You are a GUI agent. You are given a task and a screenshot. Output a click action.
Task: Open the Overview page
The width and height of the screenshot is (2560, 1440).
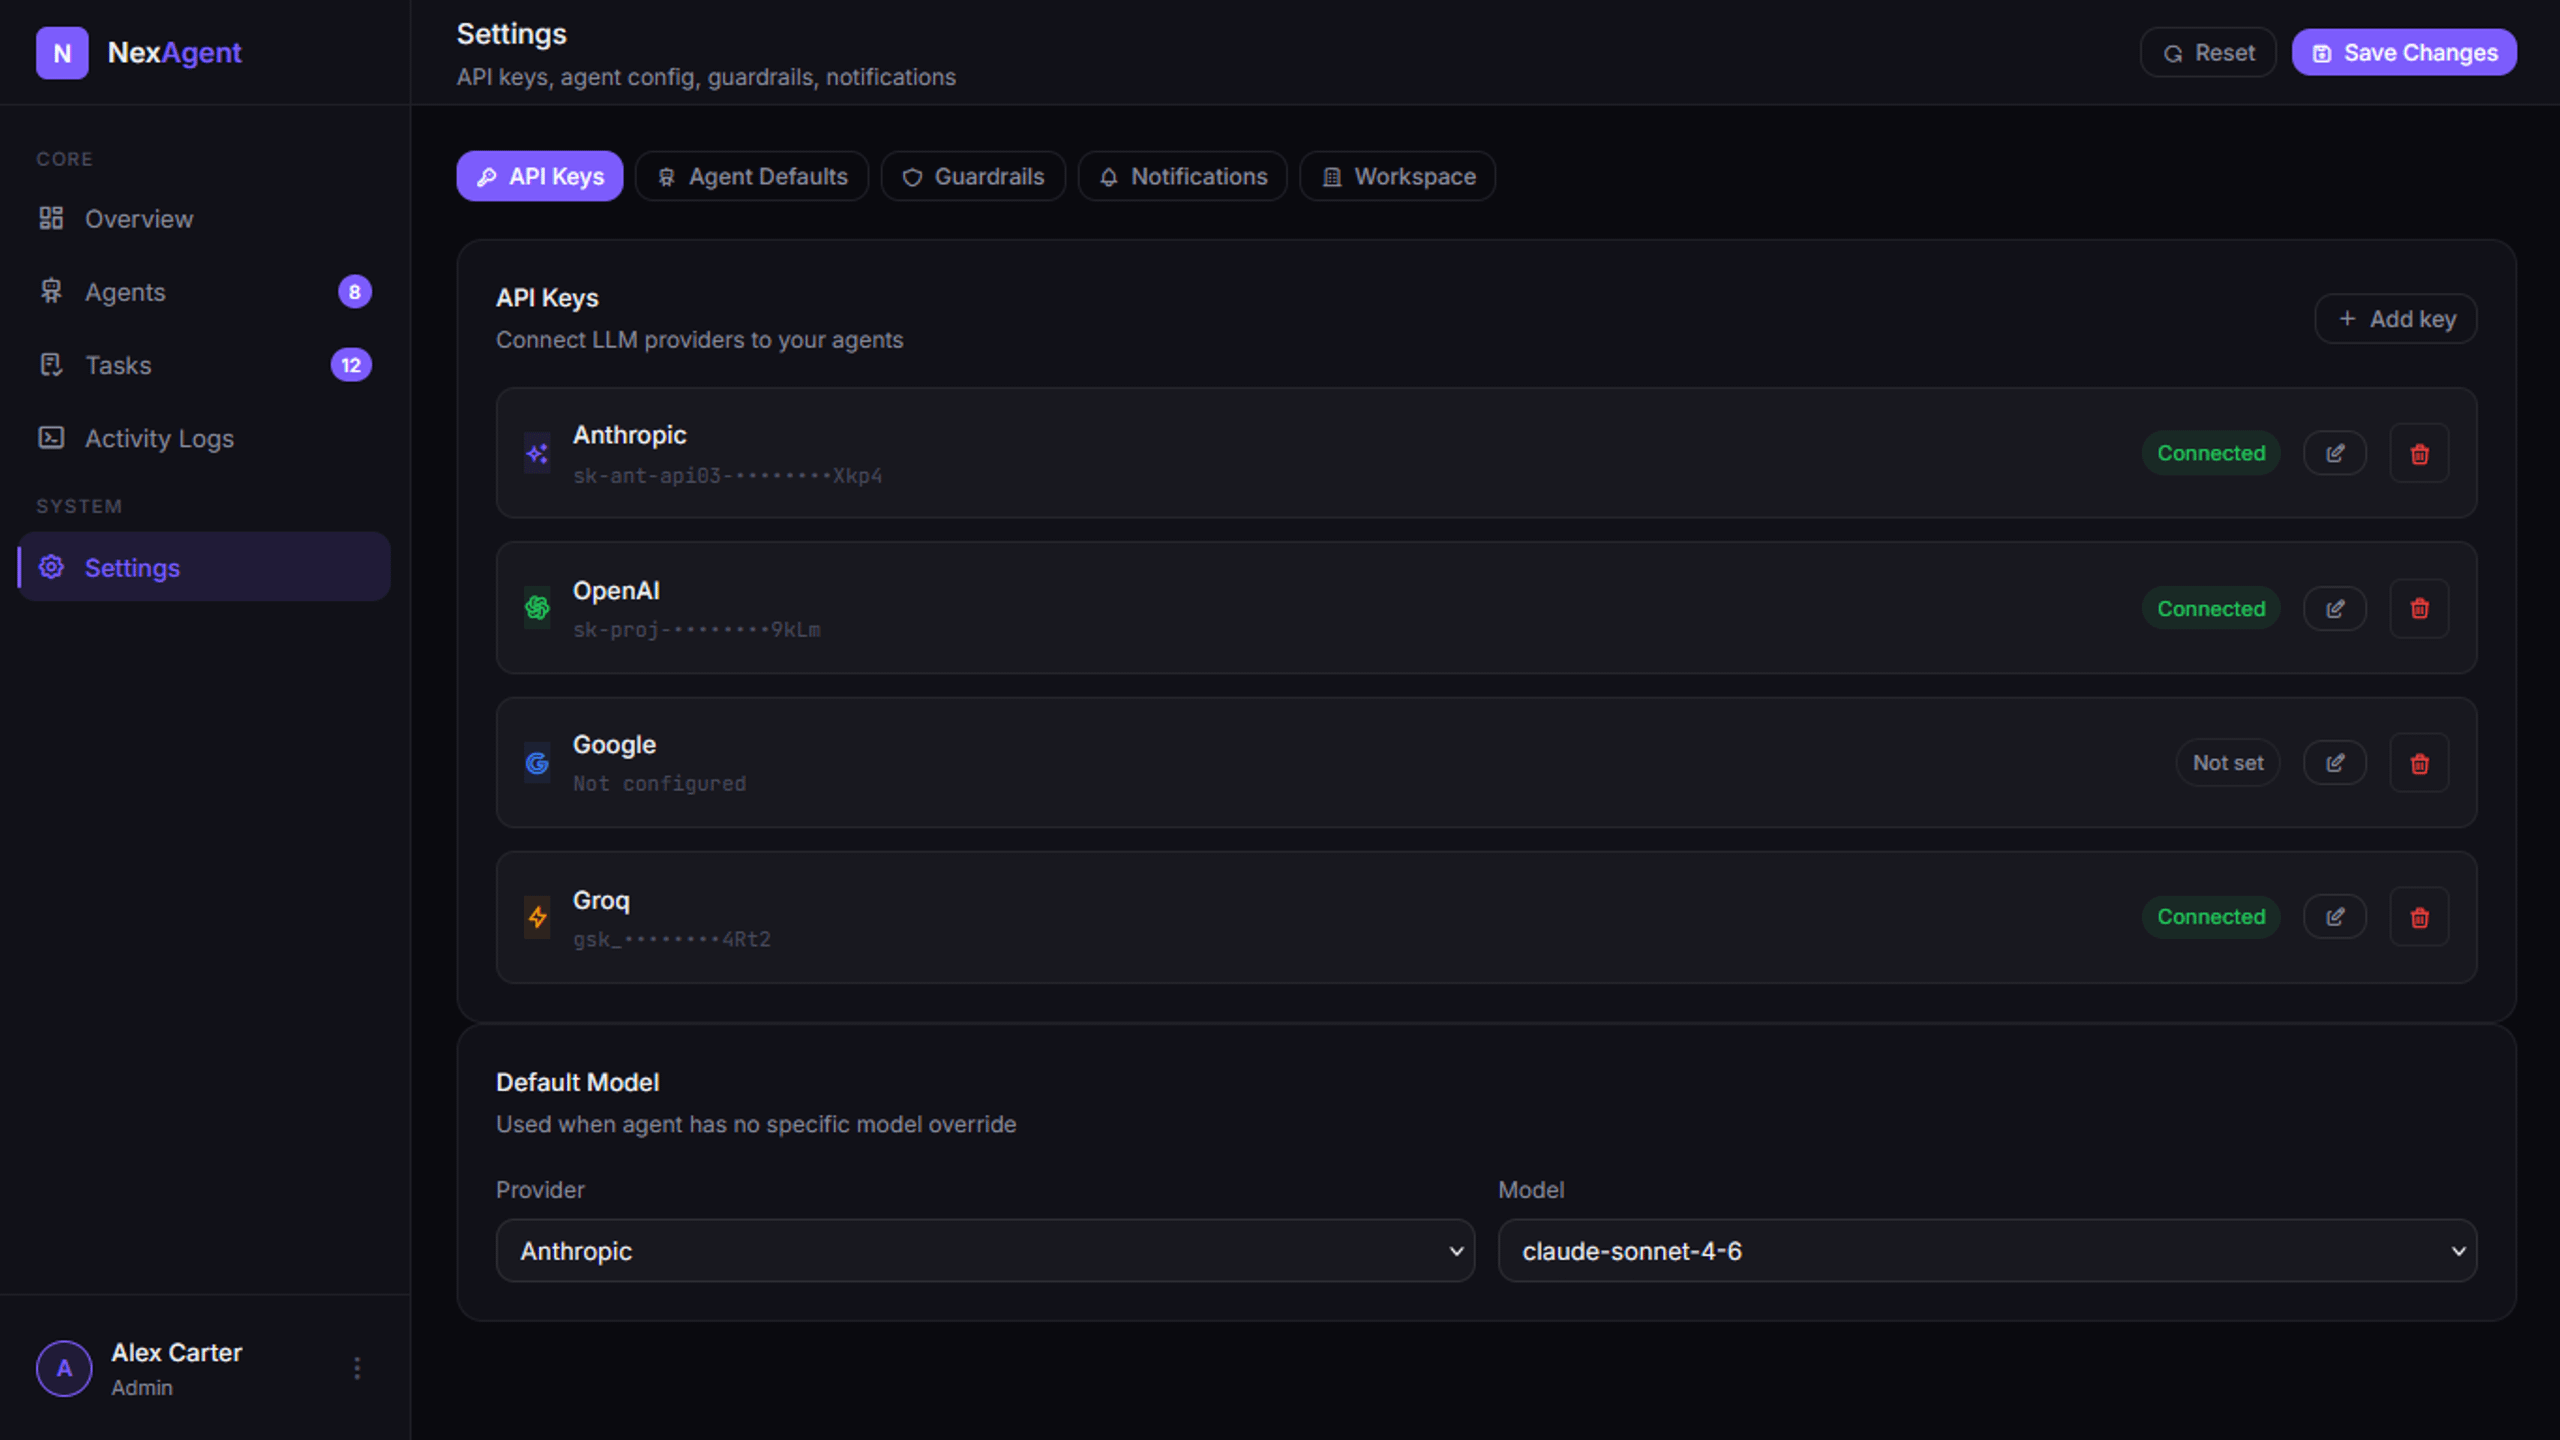point(204,219)
